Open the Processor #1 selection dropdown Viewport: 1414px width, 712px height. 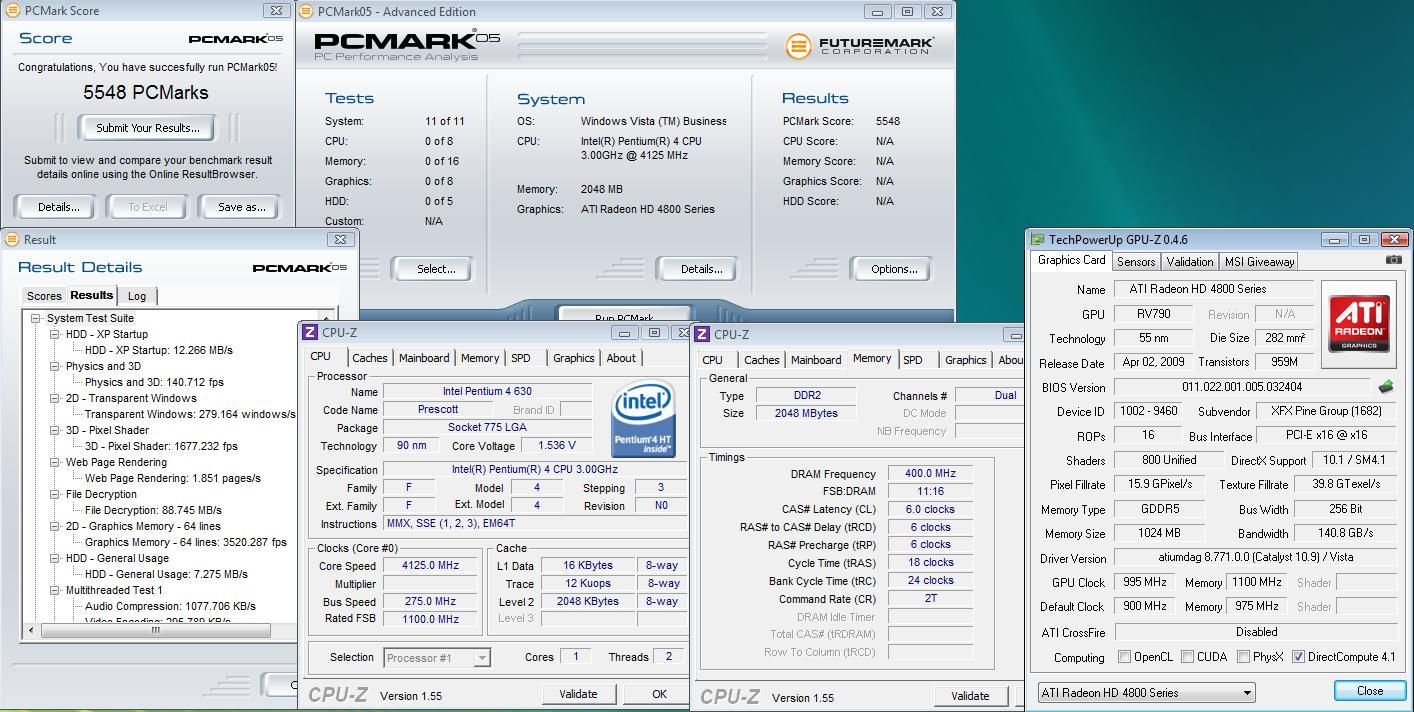[437, 657]
